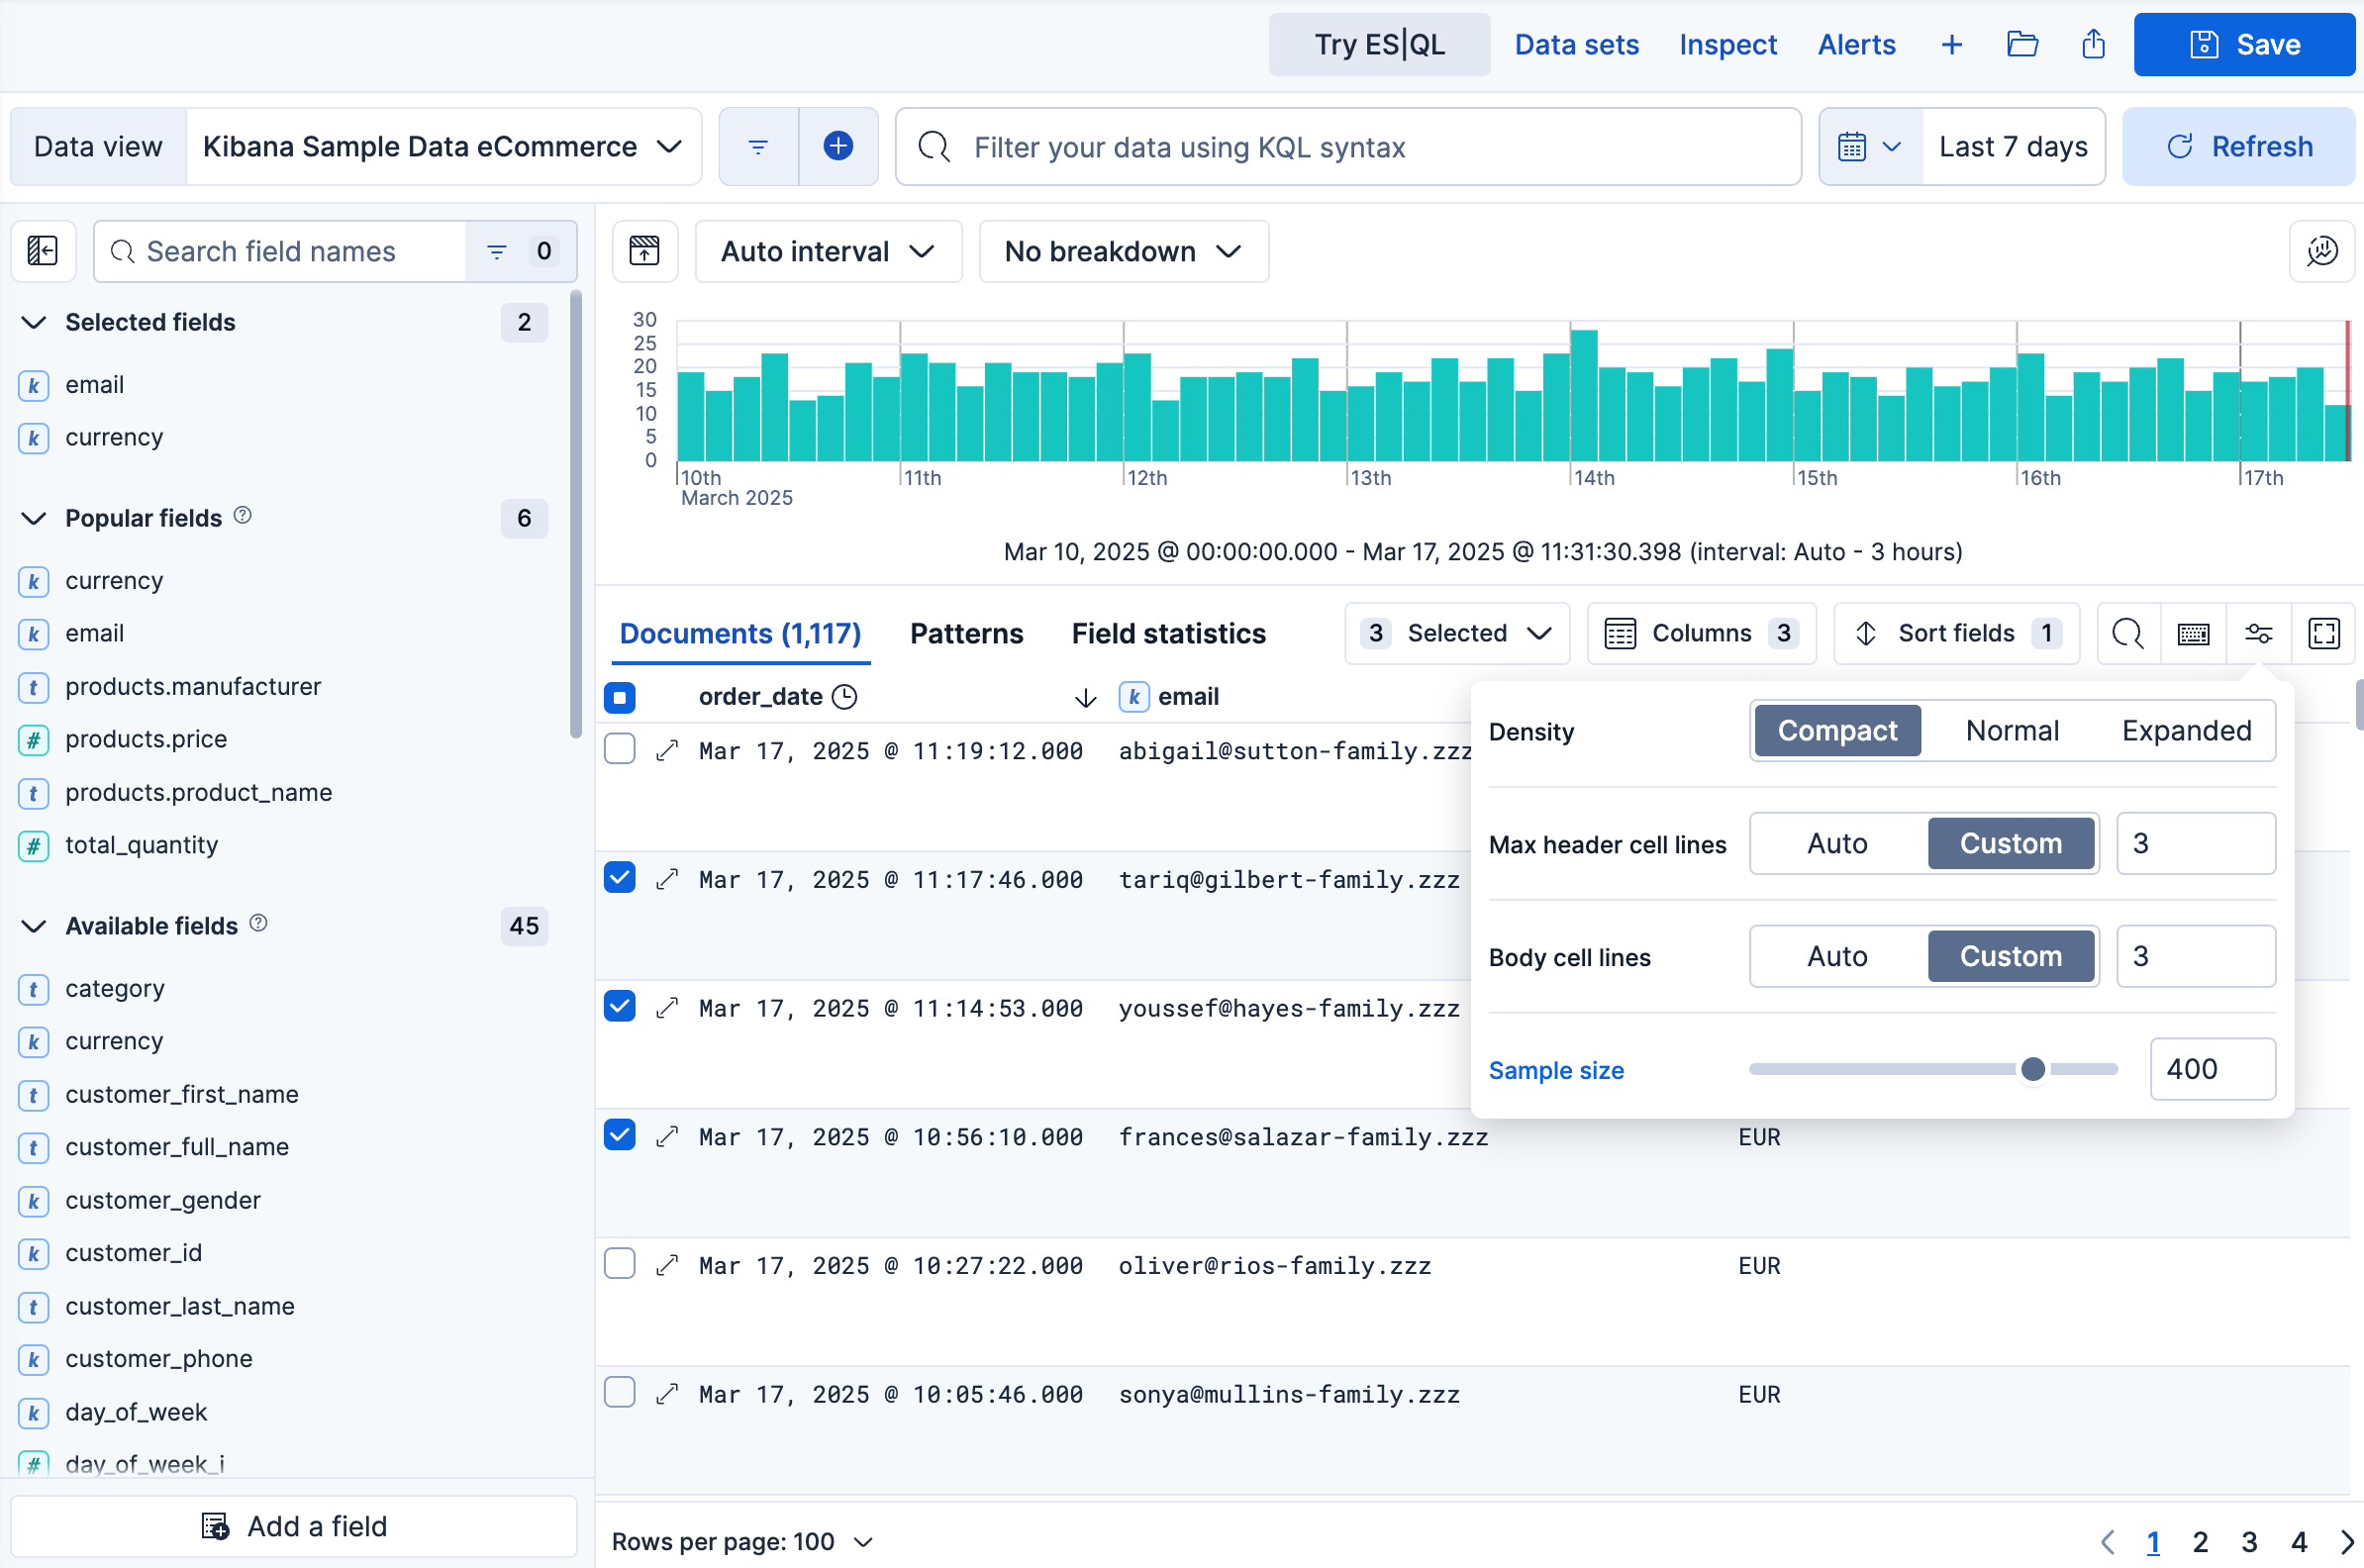Open Columns selector

(x=1701, y=633)
